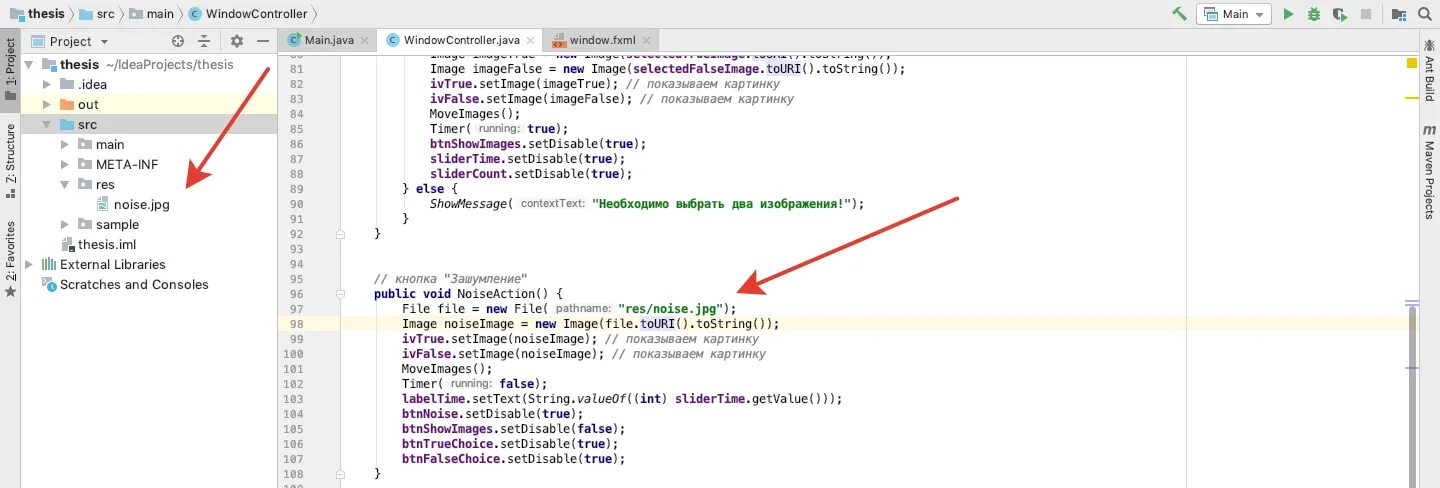Click the Locate/Scroll from Source target icon
The image size is (1440, 488).
click(178, 41)
